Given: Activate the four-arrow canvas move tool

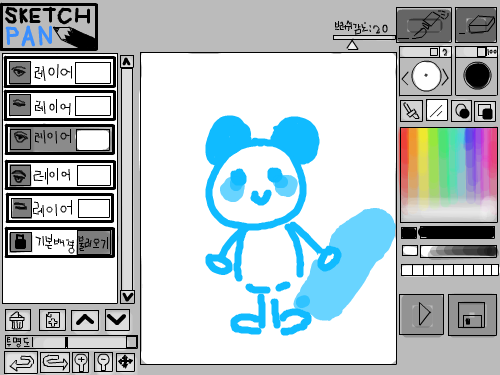Looking at the screenshot, I should click(x=126, y=362).
